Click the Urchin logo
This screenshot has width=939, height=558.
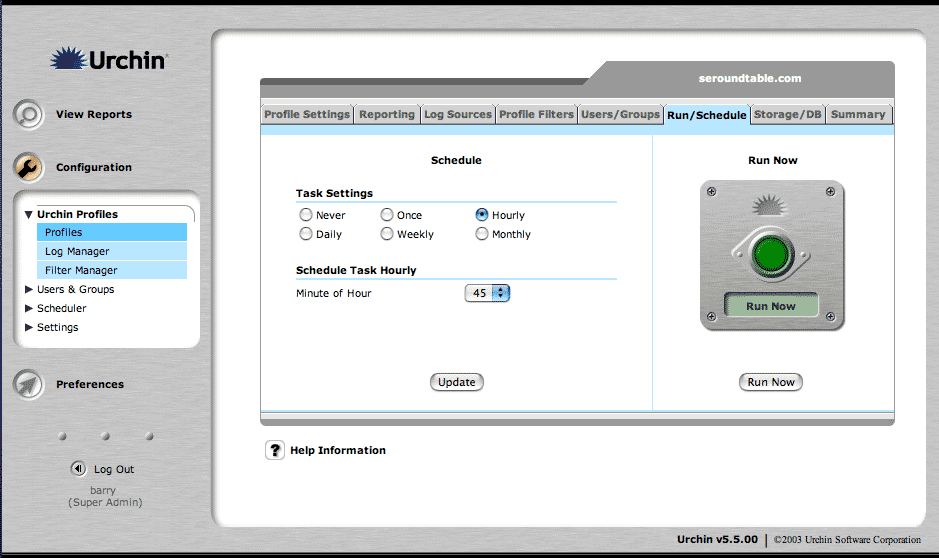click(x=109, y=59)
